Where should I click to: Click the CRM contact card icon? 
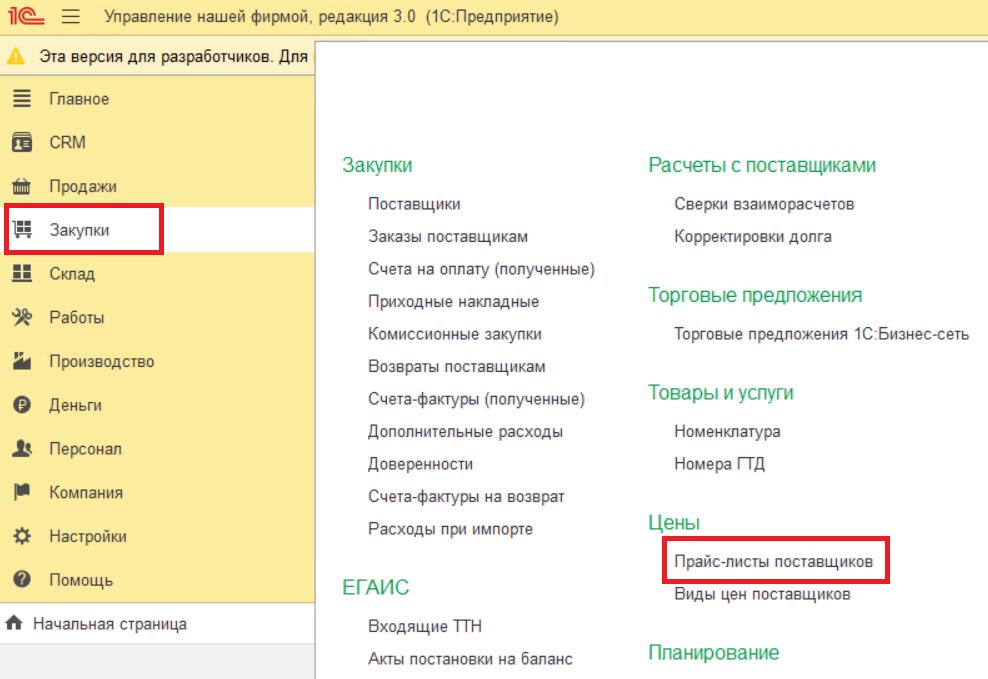click(x=22, y=142)
